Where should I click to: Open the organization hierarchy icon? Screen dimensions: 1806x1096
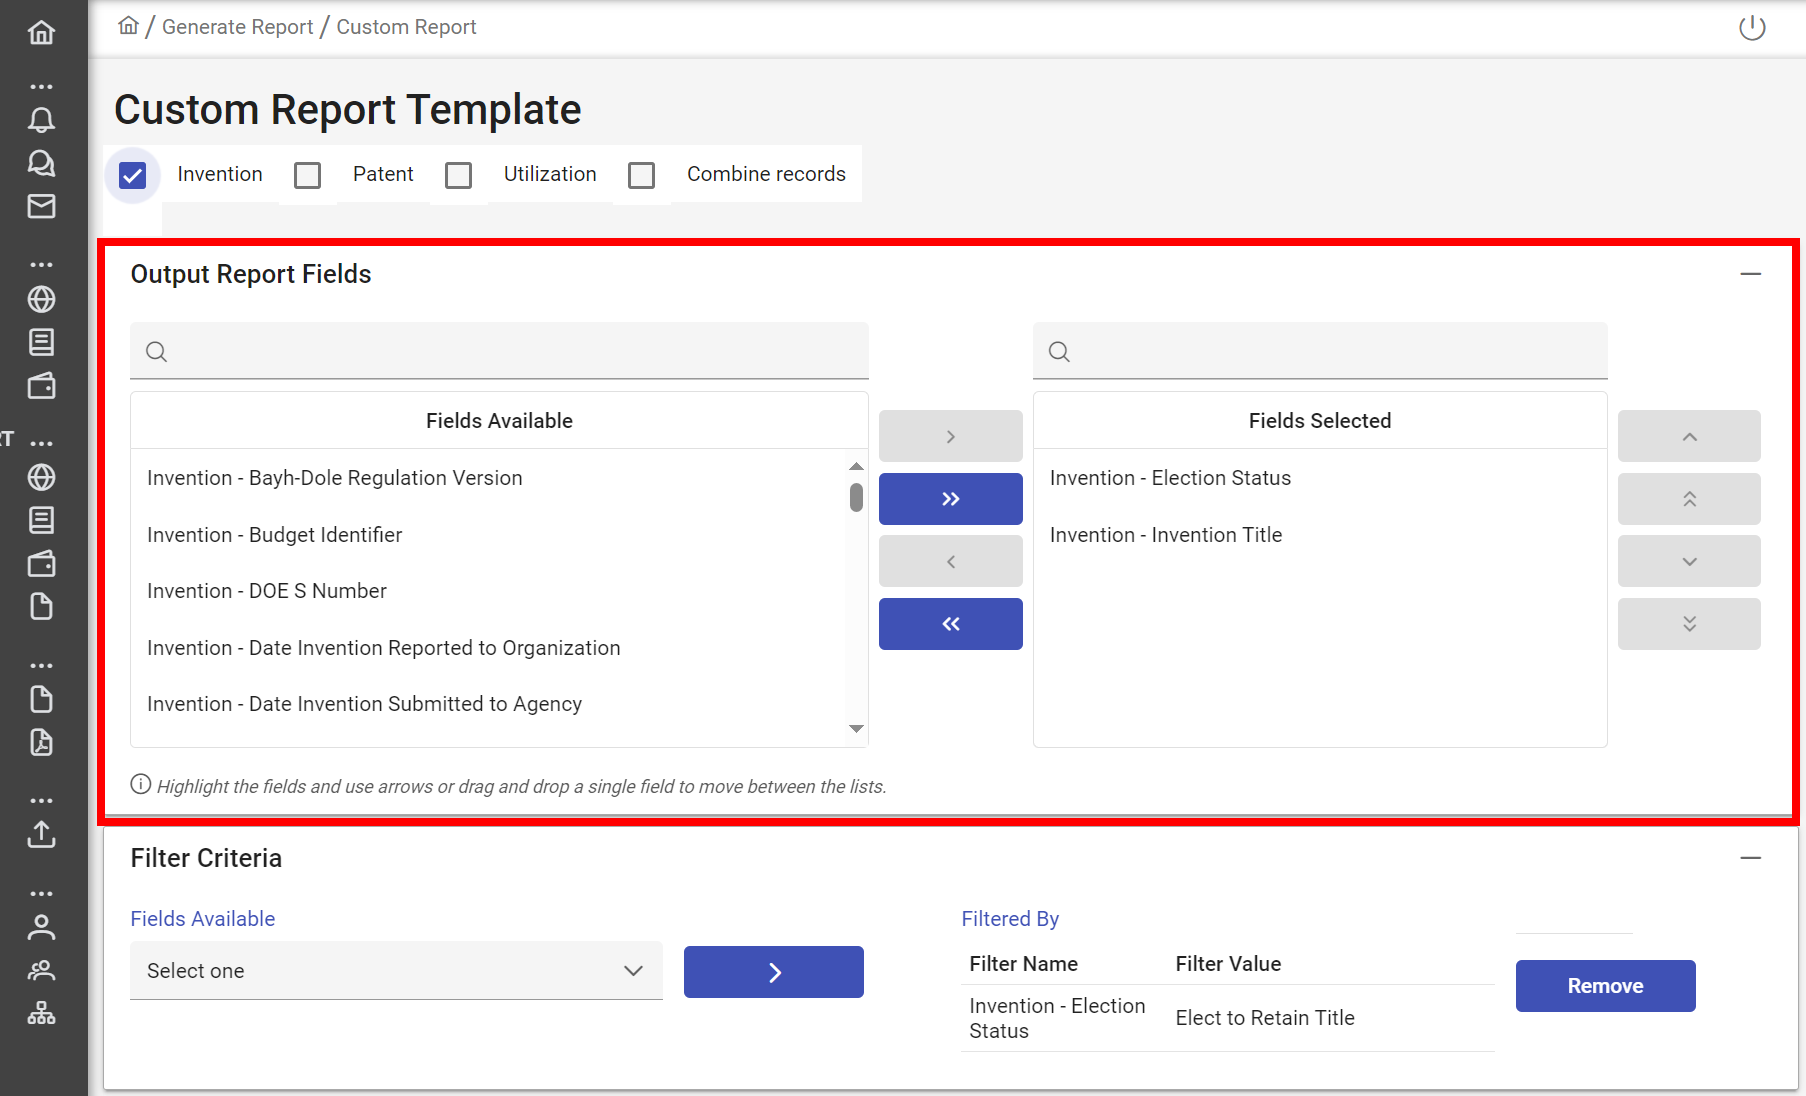[41, 1013]
